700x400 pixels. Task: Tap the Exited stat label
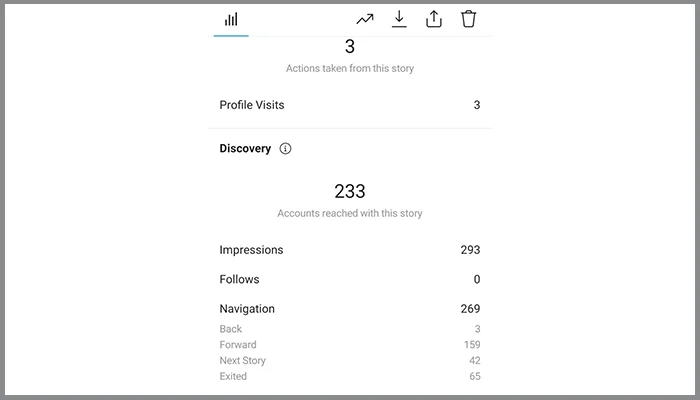click(x=233, y=377)
